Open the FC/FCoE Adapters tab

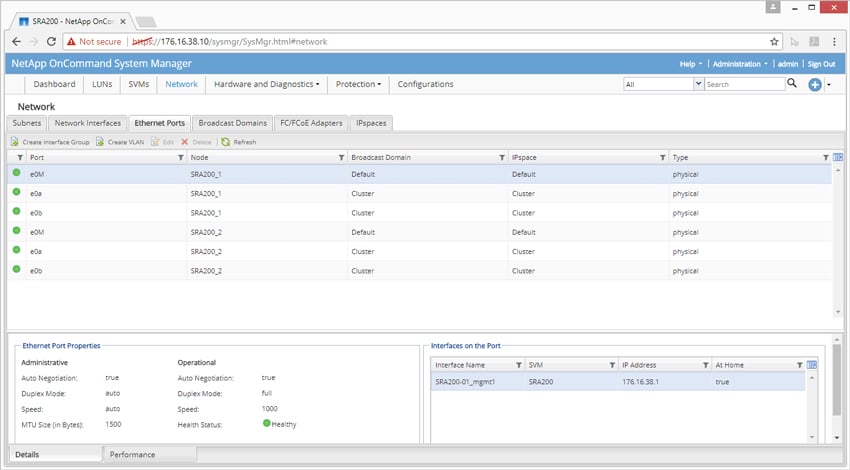click(311, 123)
